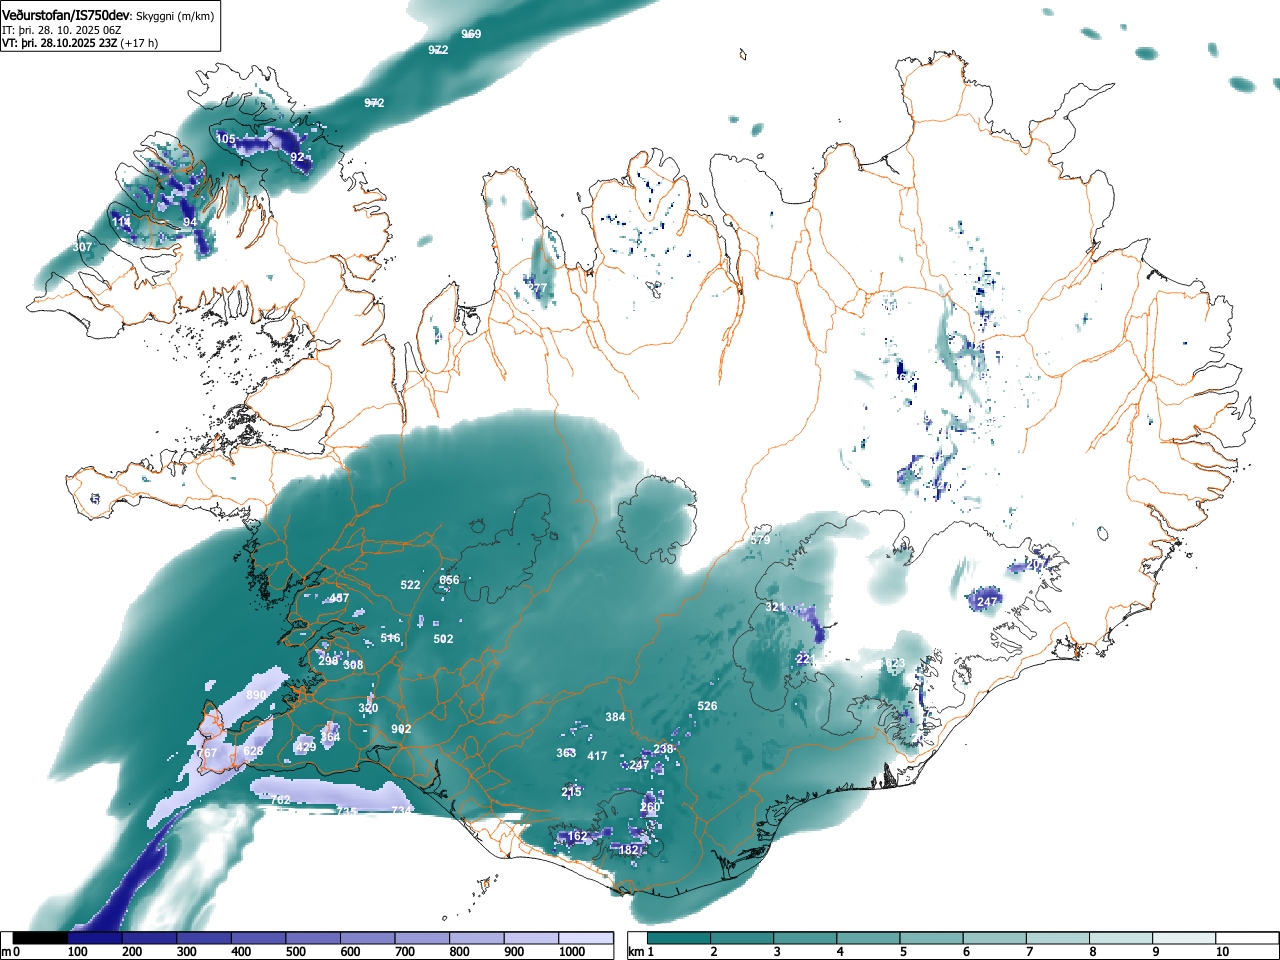Screen dimensions: 1280x960
Task: Click the map value 298
Action: pos(328,661)
